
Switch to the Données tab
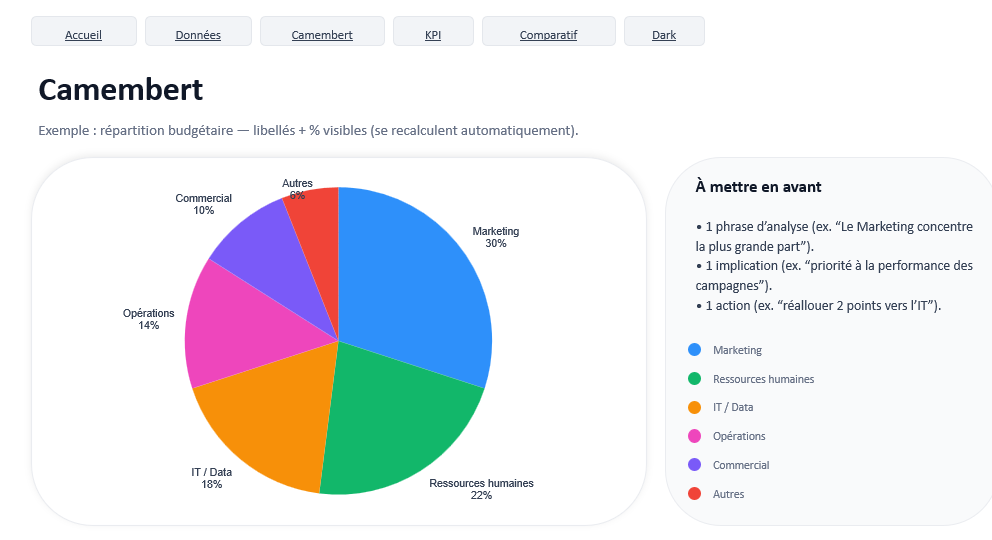click(198, 35)
